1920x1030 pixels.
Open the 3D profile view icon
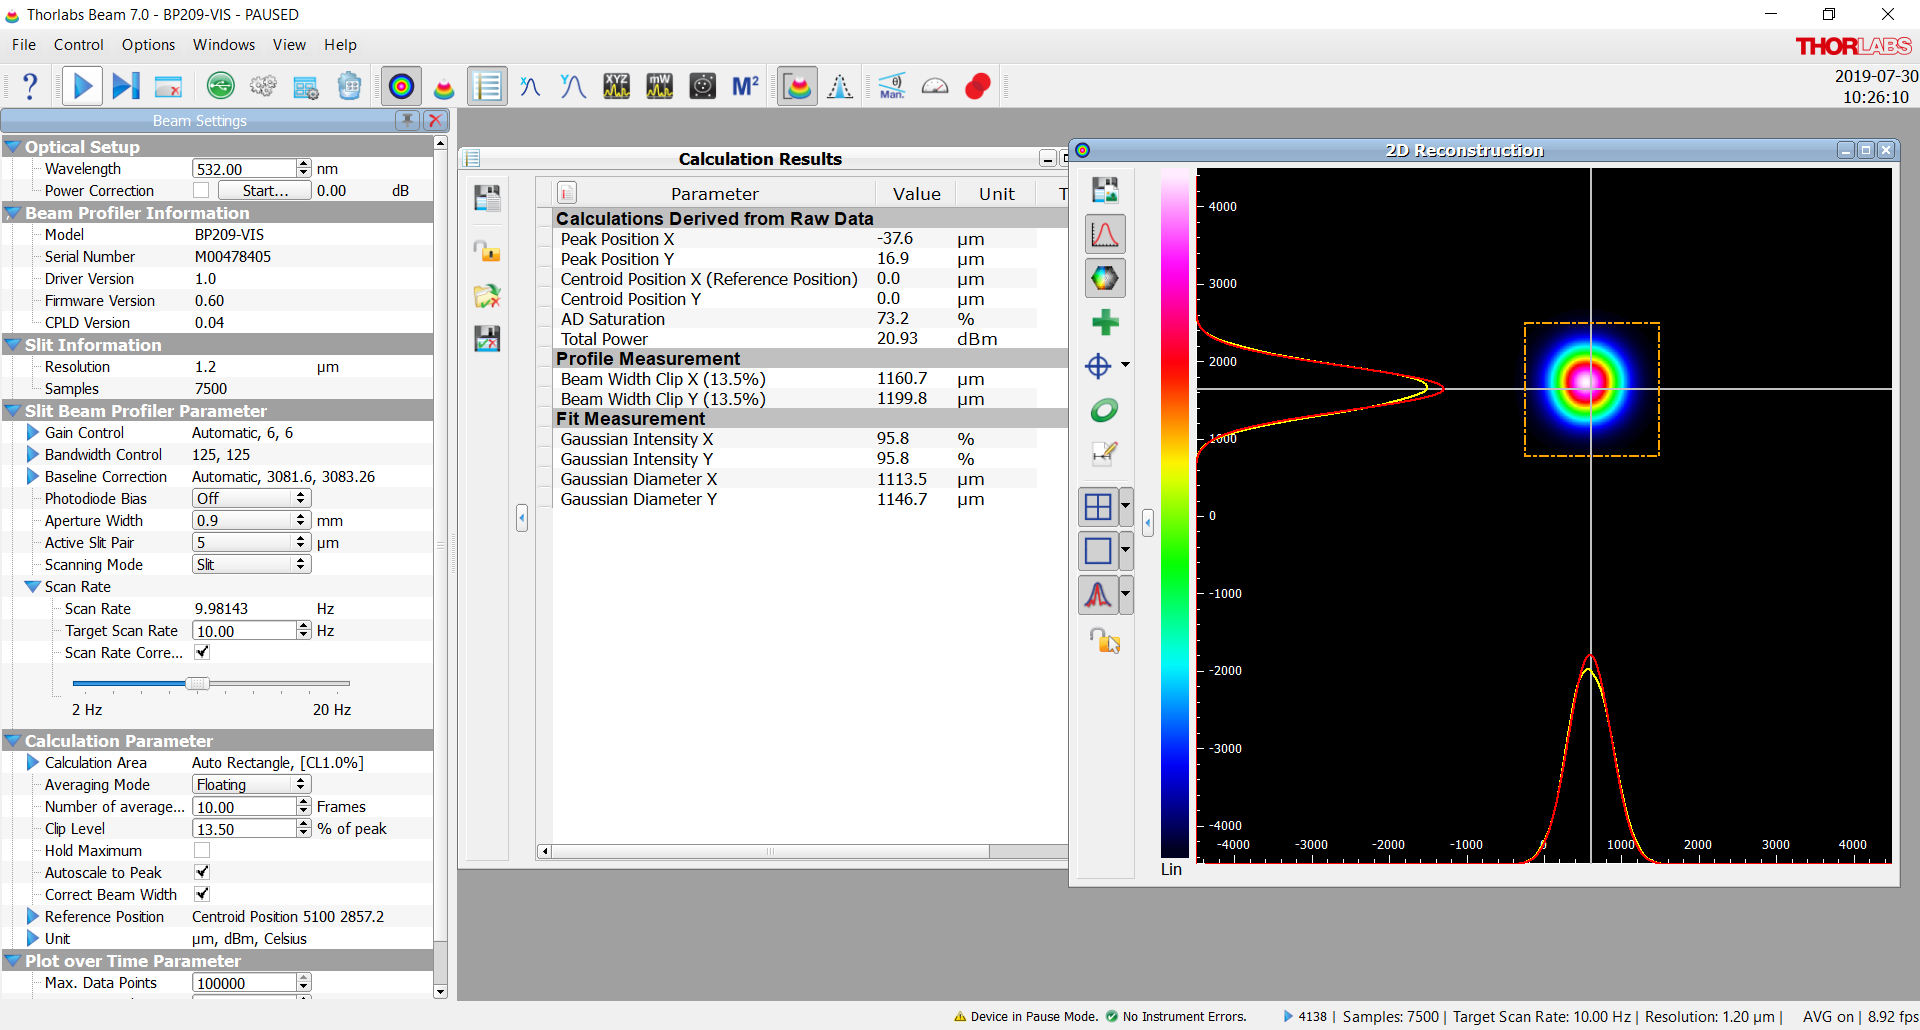click(444, 87)
